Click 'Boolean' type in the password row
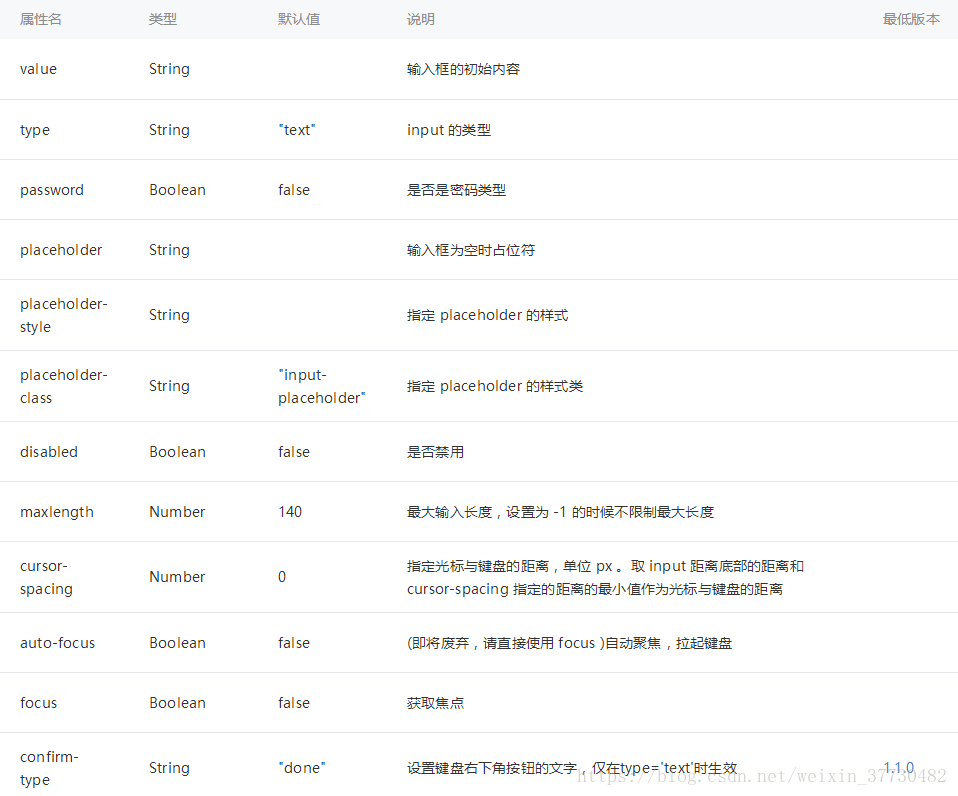The image size is (958, 796). 177,190
